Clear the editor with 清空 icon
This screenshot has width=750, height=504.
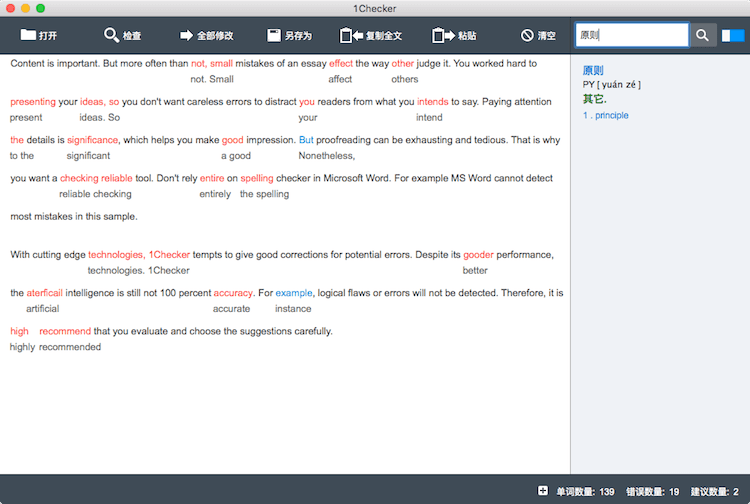coord(538,35)
